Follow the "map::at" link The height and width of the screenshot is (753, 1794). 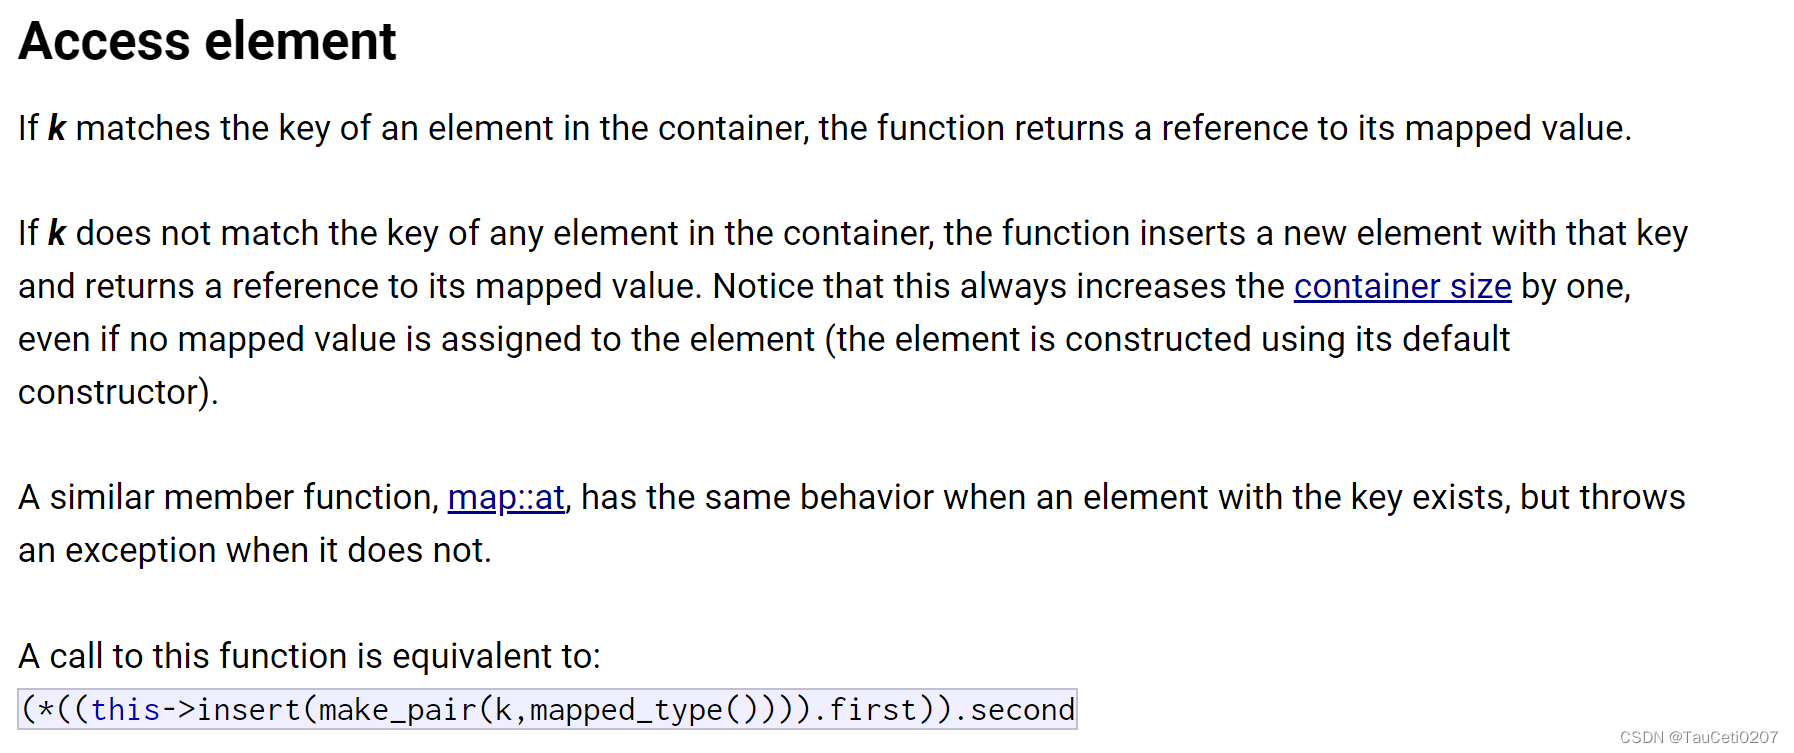506,497
